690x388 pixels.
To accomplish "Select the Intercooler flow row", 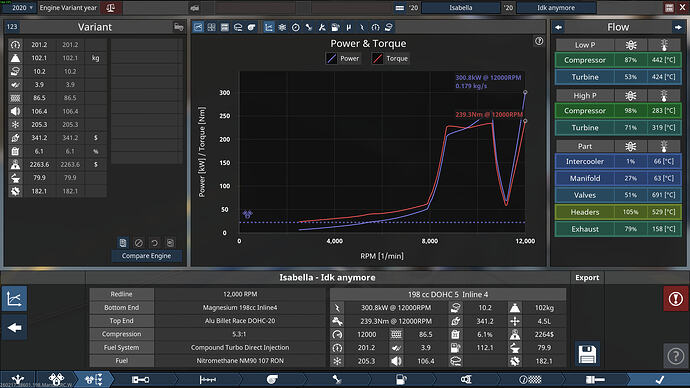I will pos(618,161).
